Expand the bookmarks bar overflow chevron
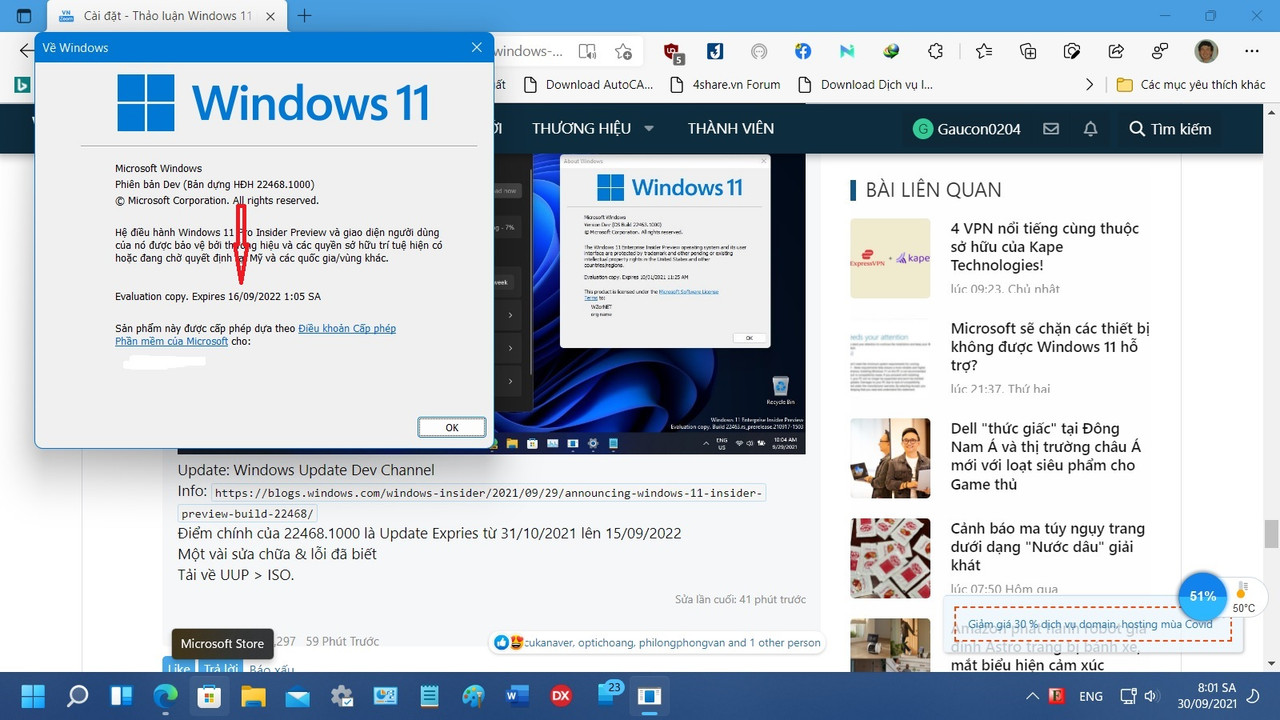This screenshot has width=1280, height=720. click(x=1090, y=85)
